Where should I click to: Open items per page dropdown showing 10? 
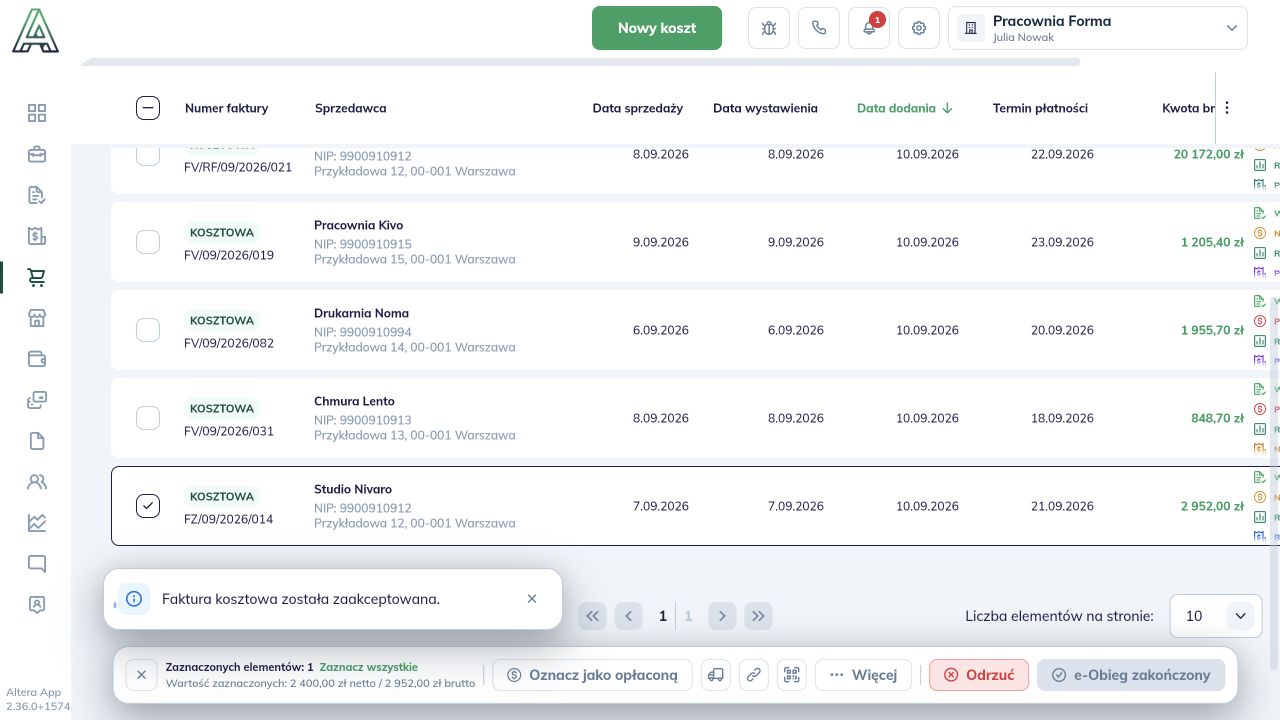1214,616
